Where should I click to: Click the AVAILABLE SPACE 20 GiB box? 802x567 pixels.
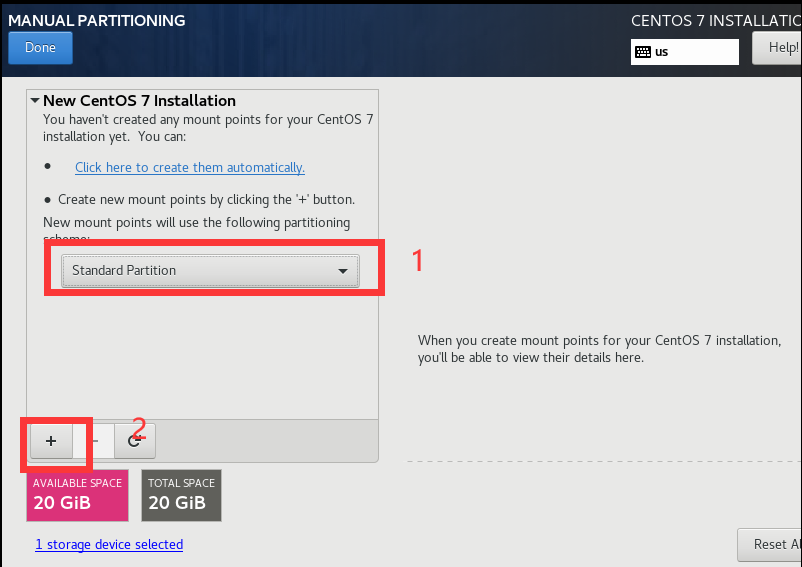point(77,495)
